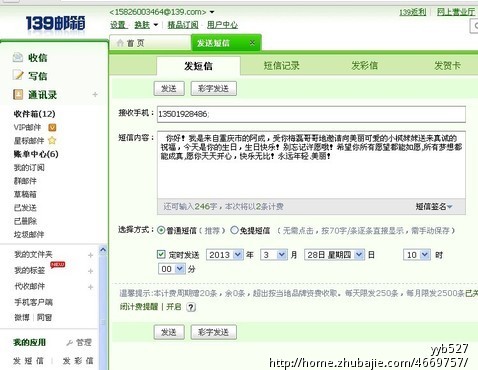Click the 发 彩 信 shortcut under 我的应用

click(x=78, y=361)
